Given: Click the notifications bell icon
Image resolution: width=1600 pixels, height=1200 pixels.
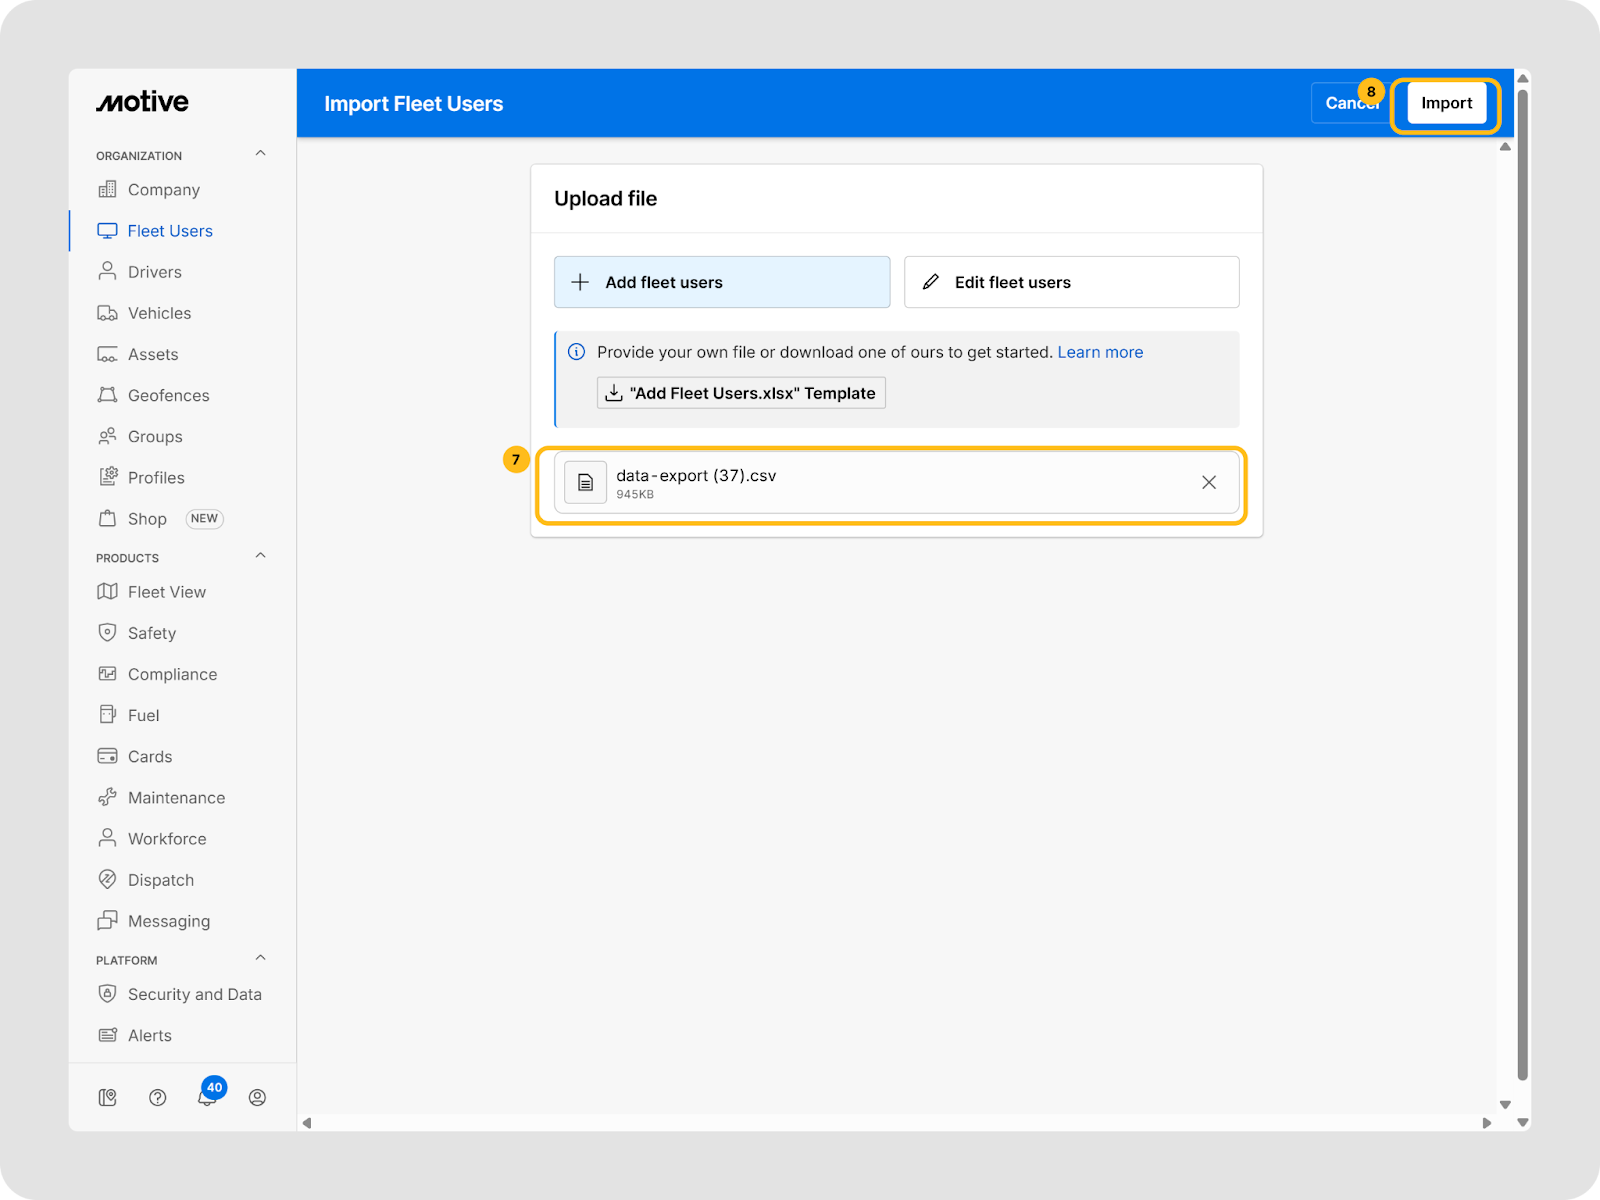Looking at the screenshot, I should [207, 1098].
